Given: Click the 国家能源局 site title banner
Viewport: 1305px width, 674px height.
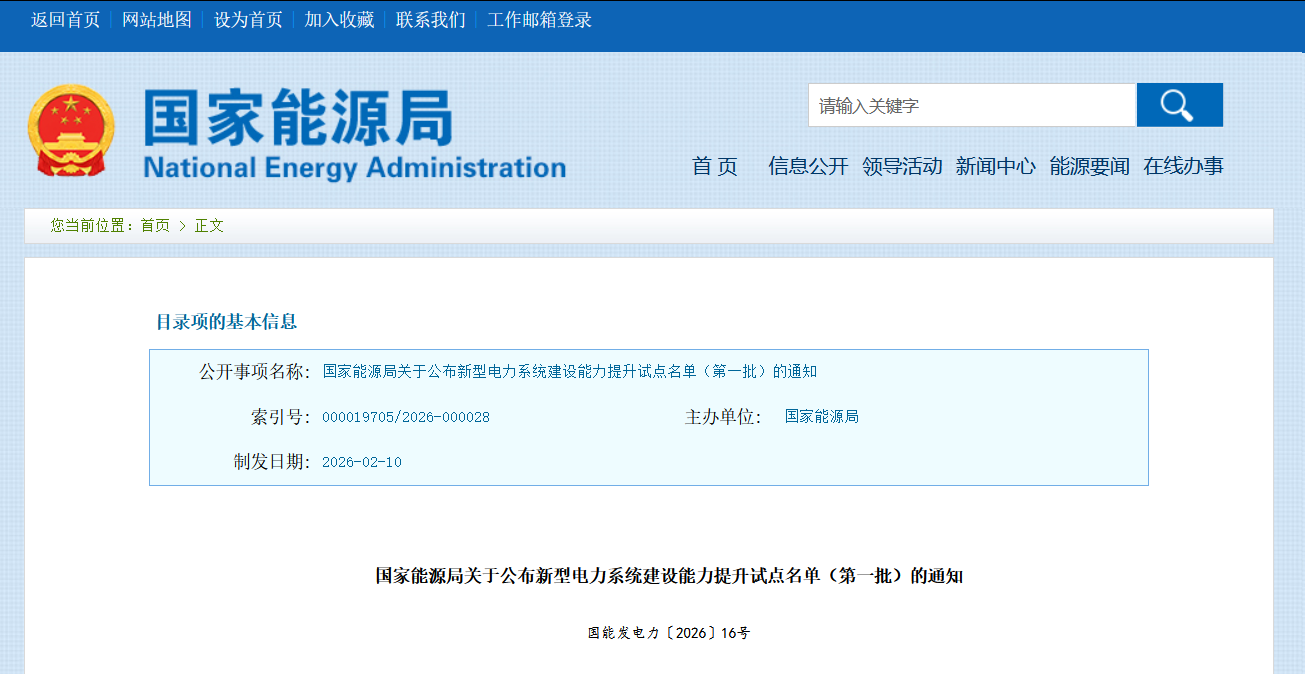Looking at the screenshot, I should tap(354, 134).
